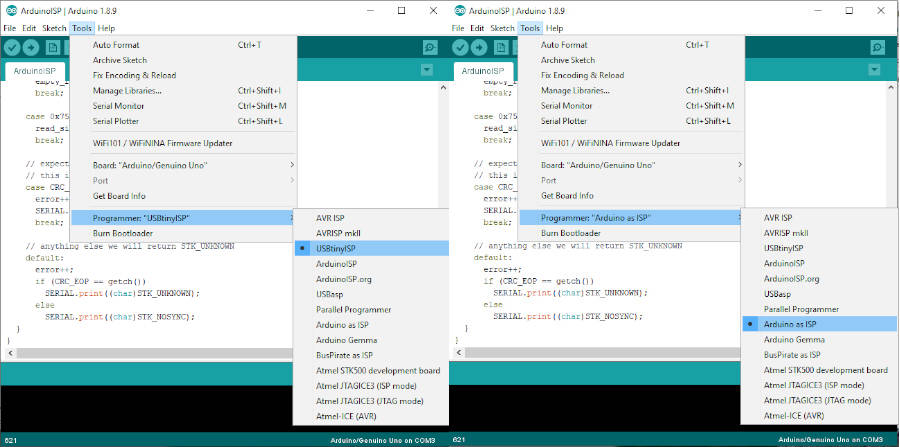Select USBtinyISP radio option in left window
Viewport: 900px width, 447px height.
(x=371, y=248)
